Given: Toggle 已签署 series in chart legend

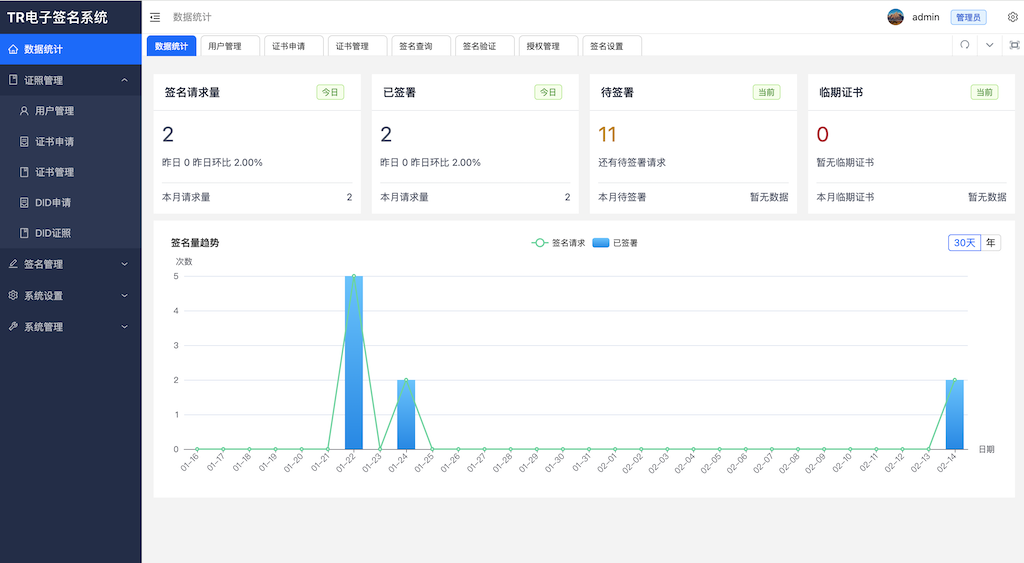Looking at the screenshot, I should point(615,243).
